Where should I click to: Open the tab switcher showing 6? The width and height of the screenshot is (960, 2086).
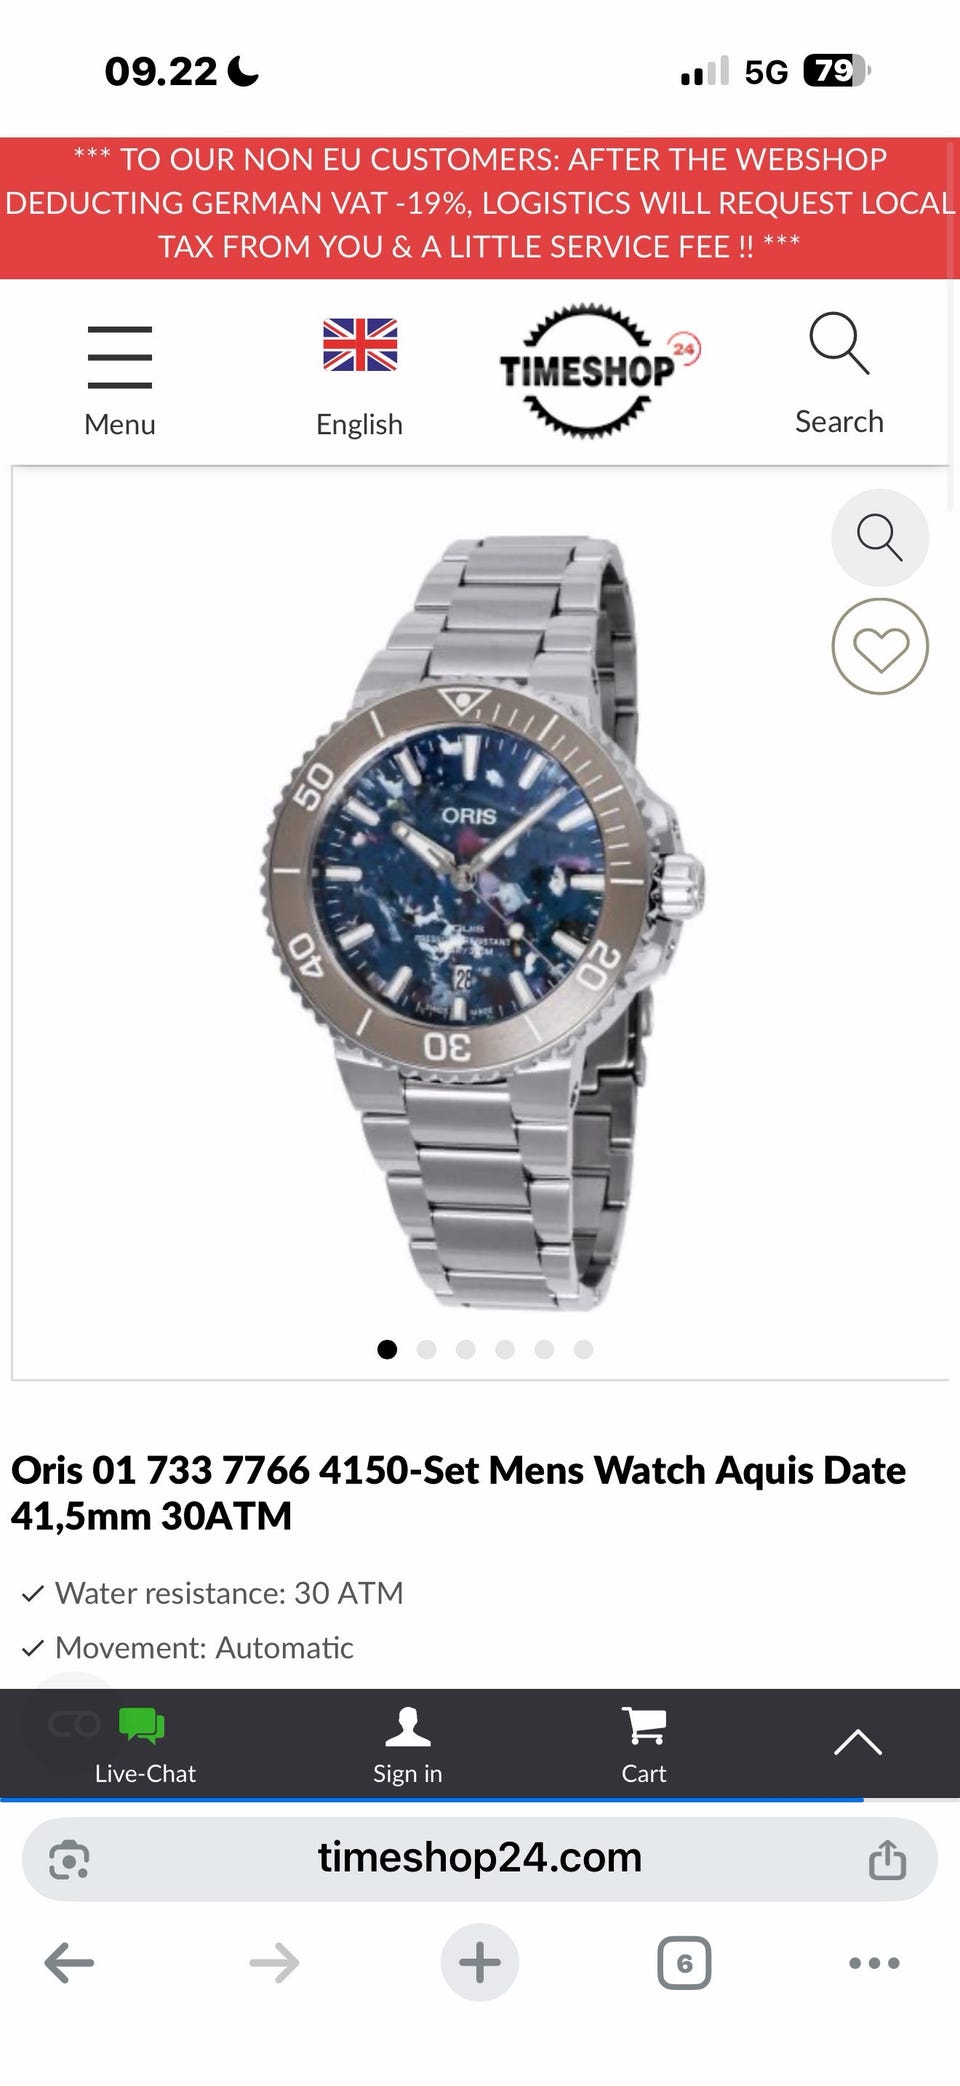pyautogui.click(x=684, y=1962)
